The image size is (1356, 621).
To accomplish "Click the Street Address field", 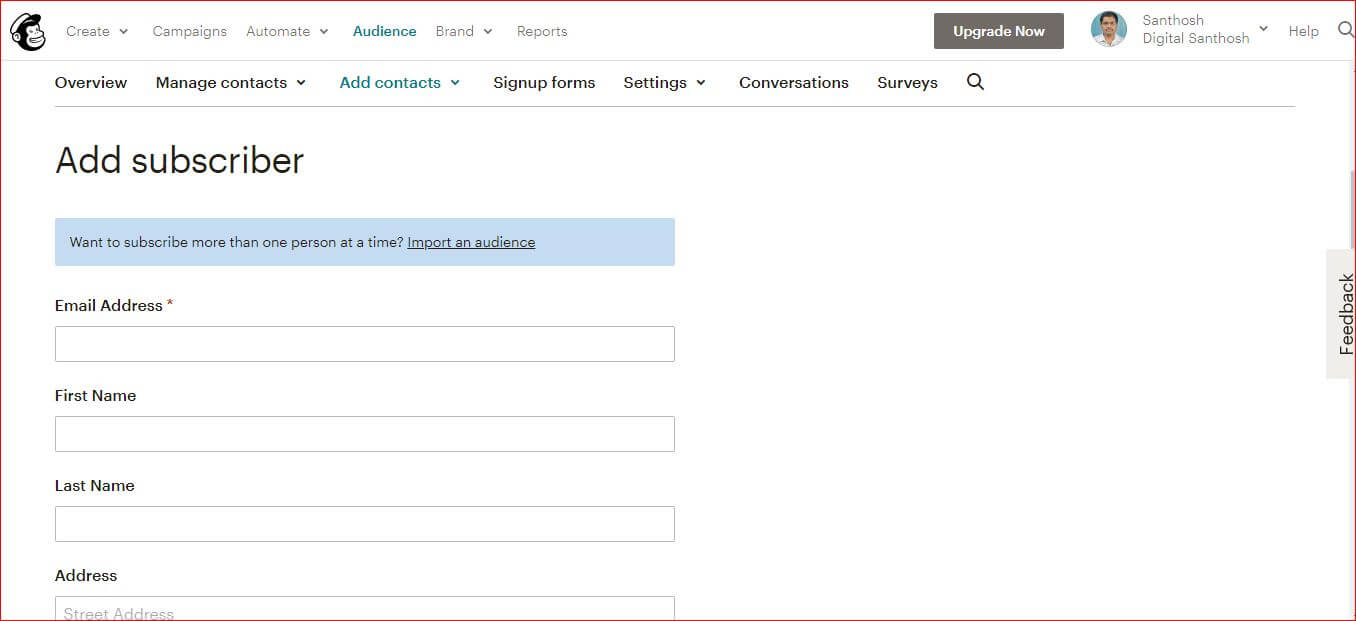I will click(x=365, y=609).
